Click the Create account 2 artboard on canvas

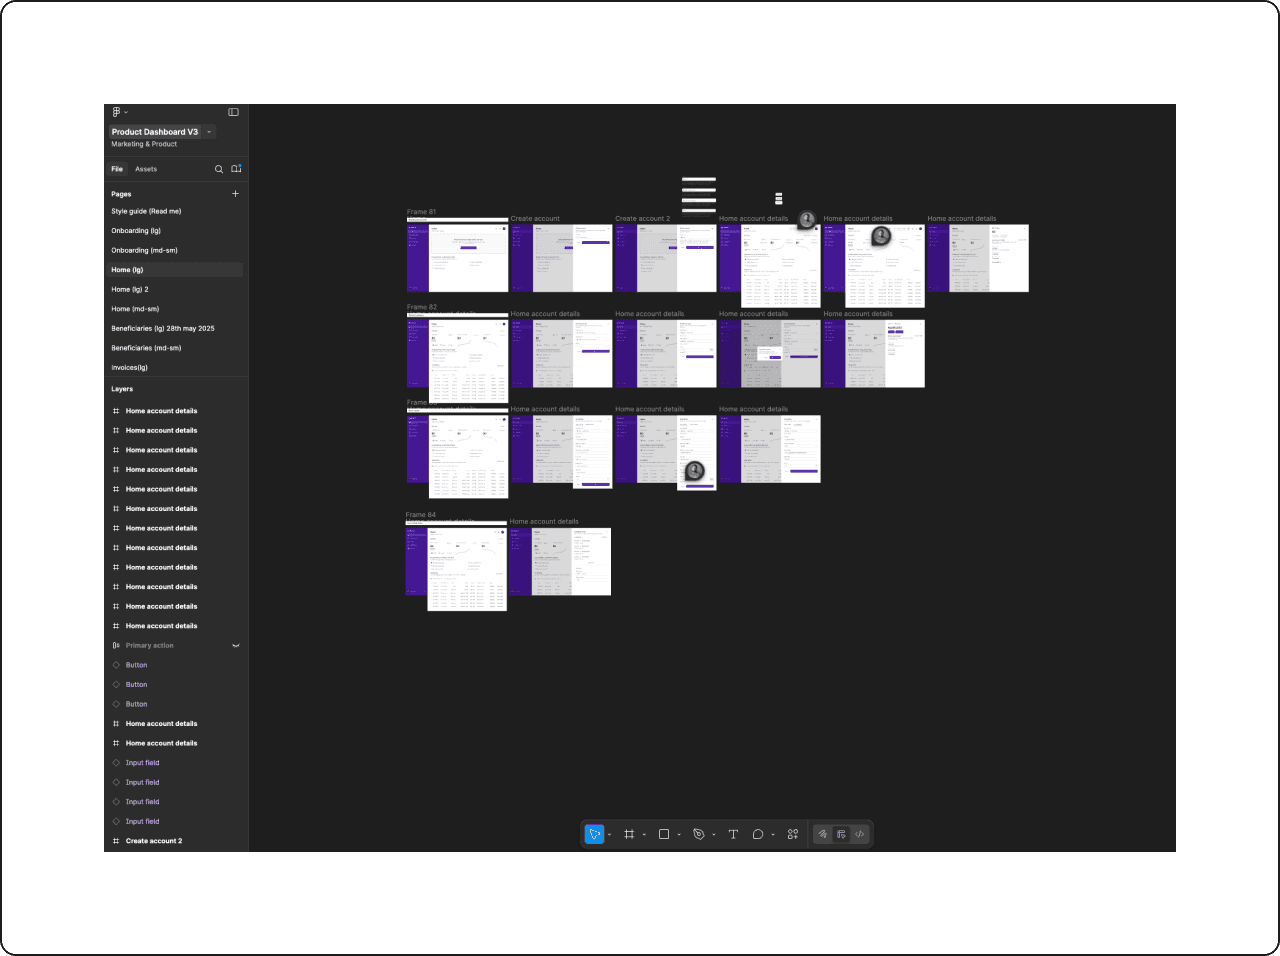(x=665, y=258)
